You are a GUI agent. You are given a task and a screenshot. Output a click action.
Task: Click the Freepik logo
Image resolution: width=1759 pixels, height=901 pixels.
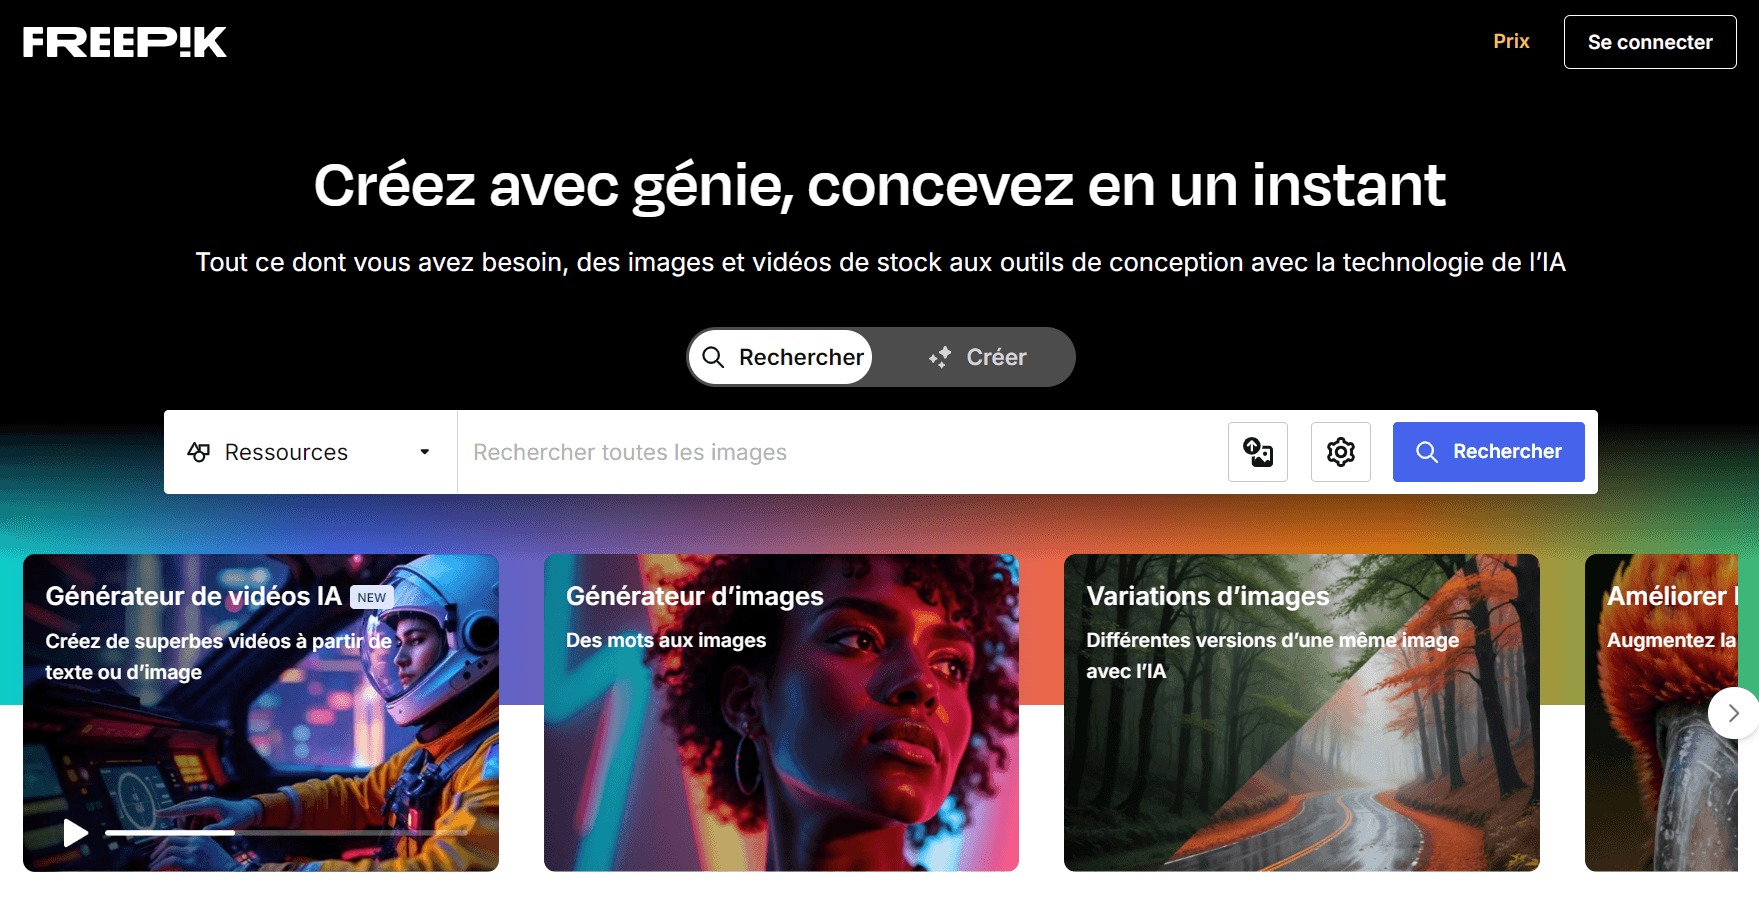click(125, 42)
